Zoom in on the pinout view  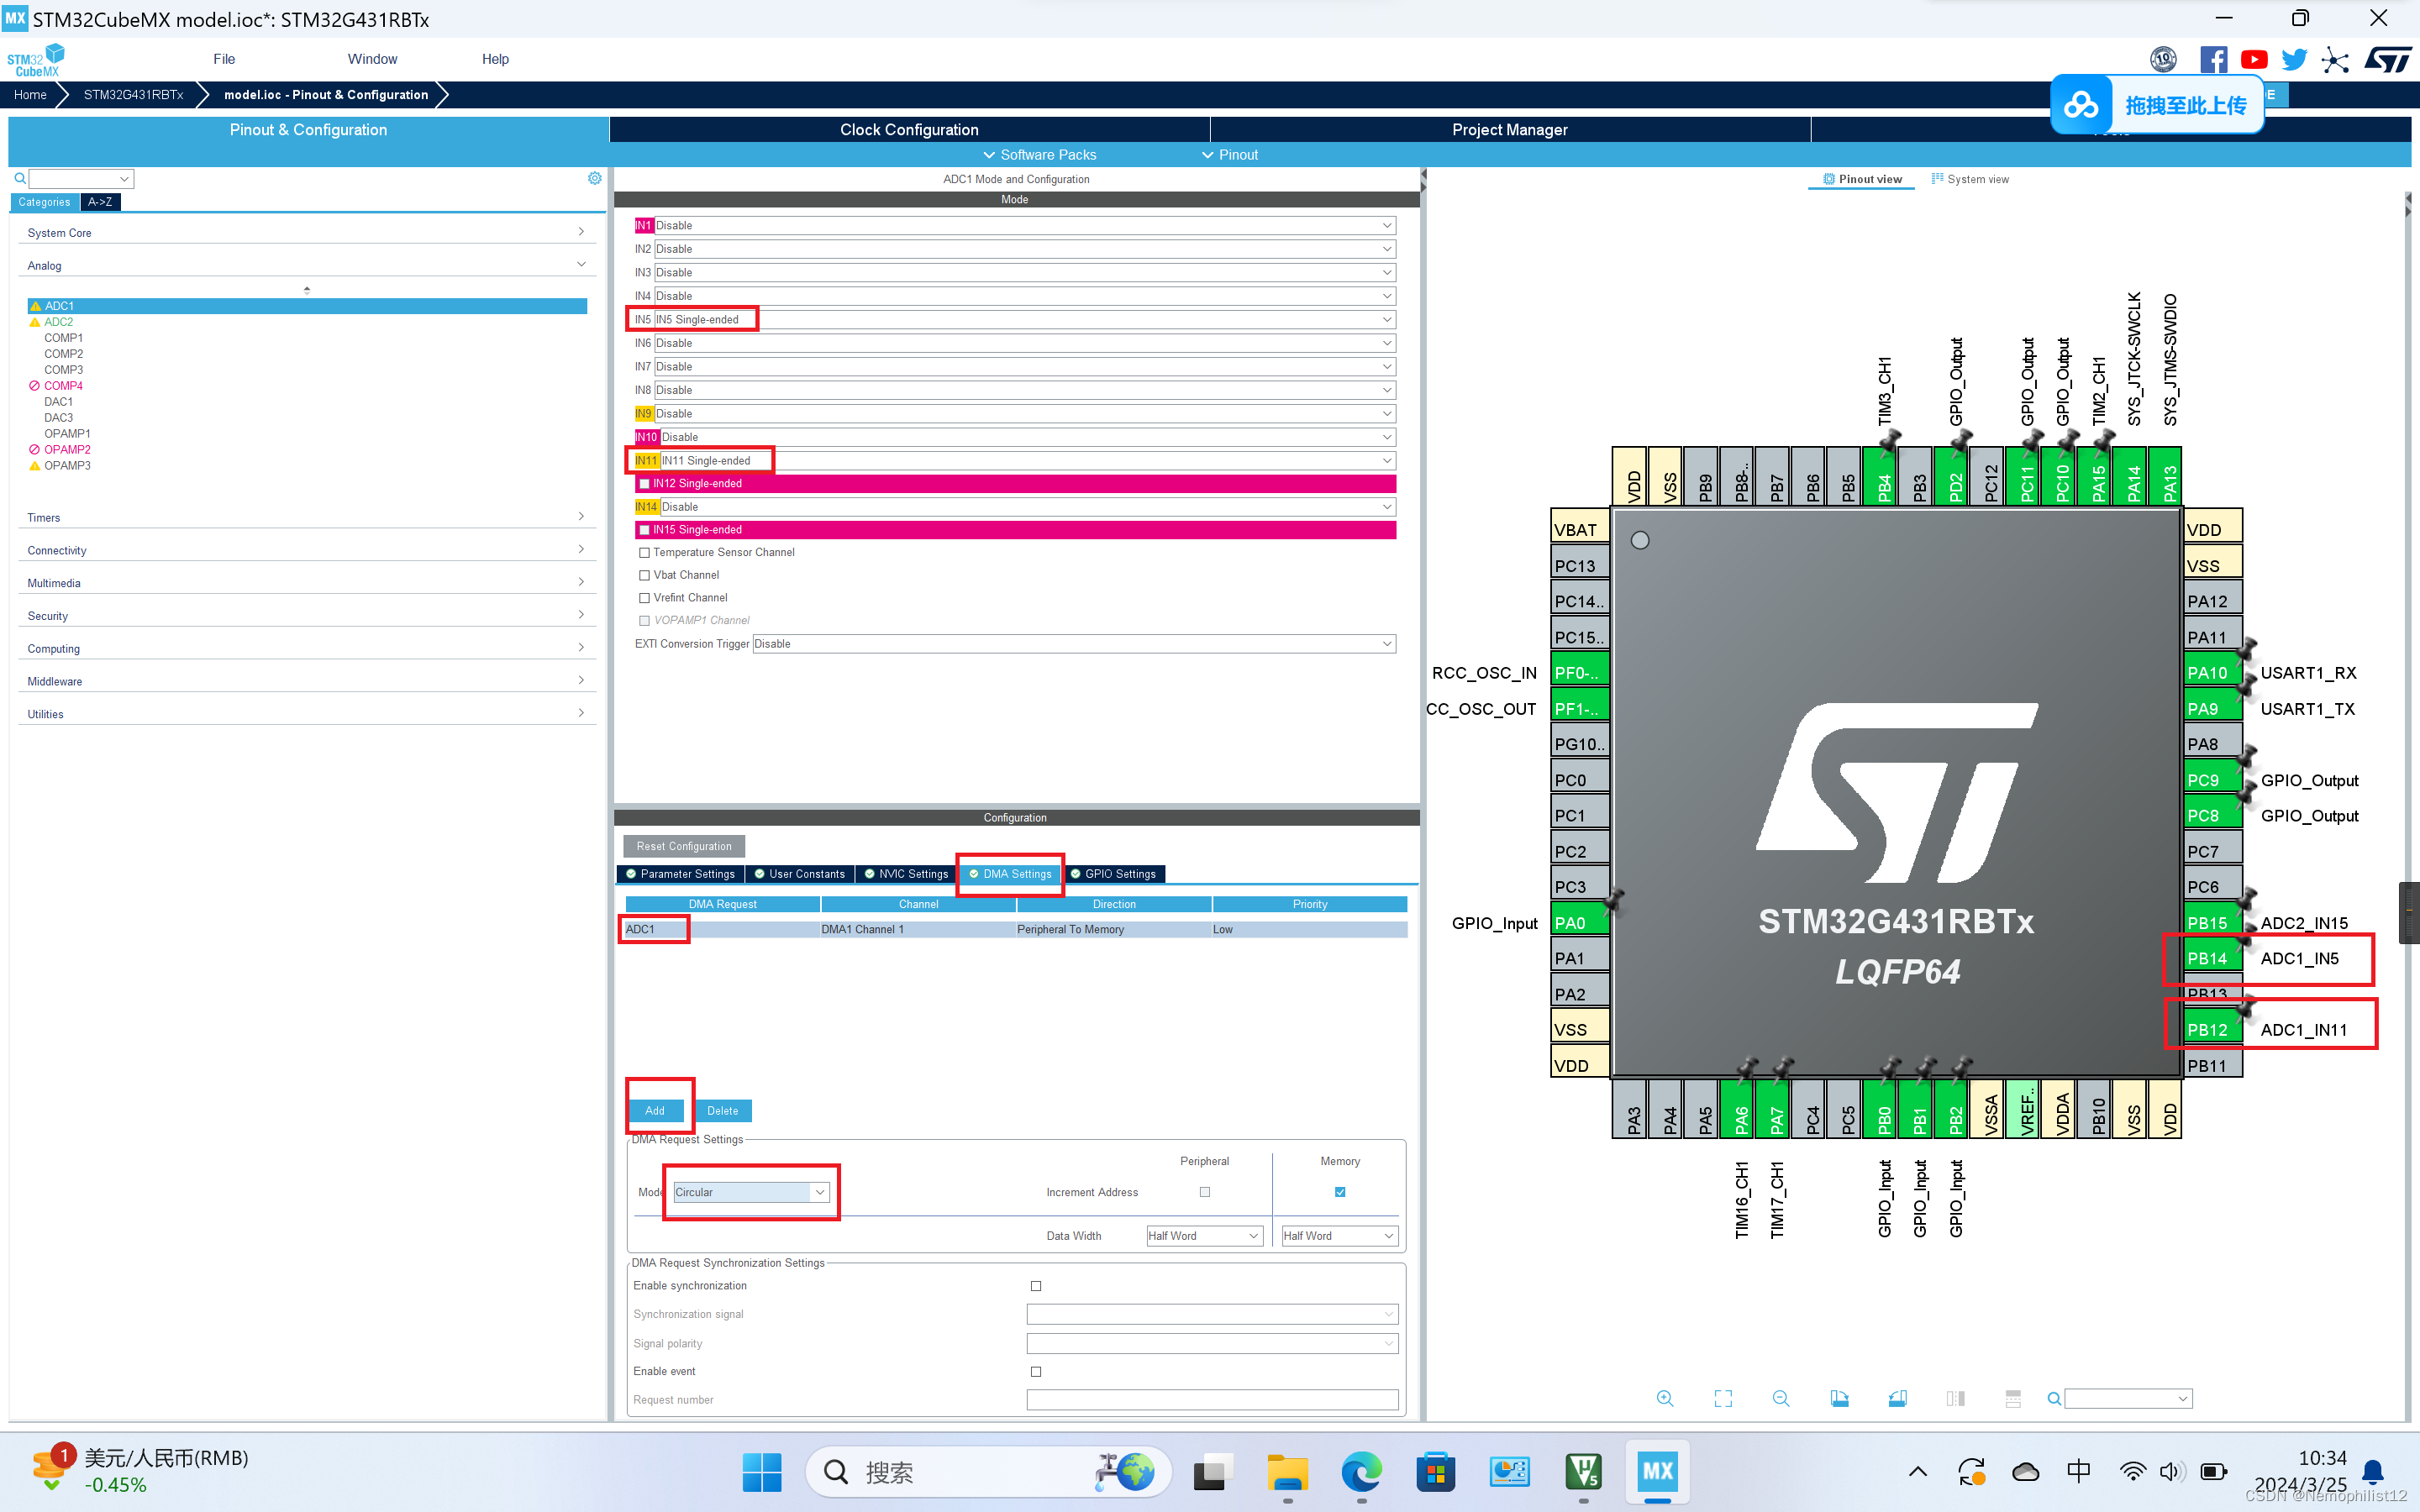click(x=1665, y=1398)
